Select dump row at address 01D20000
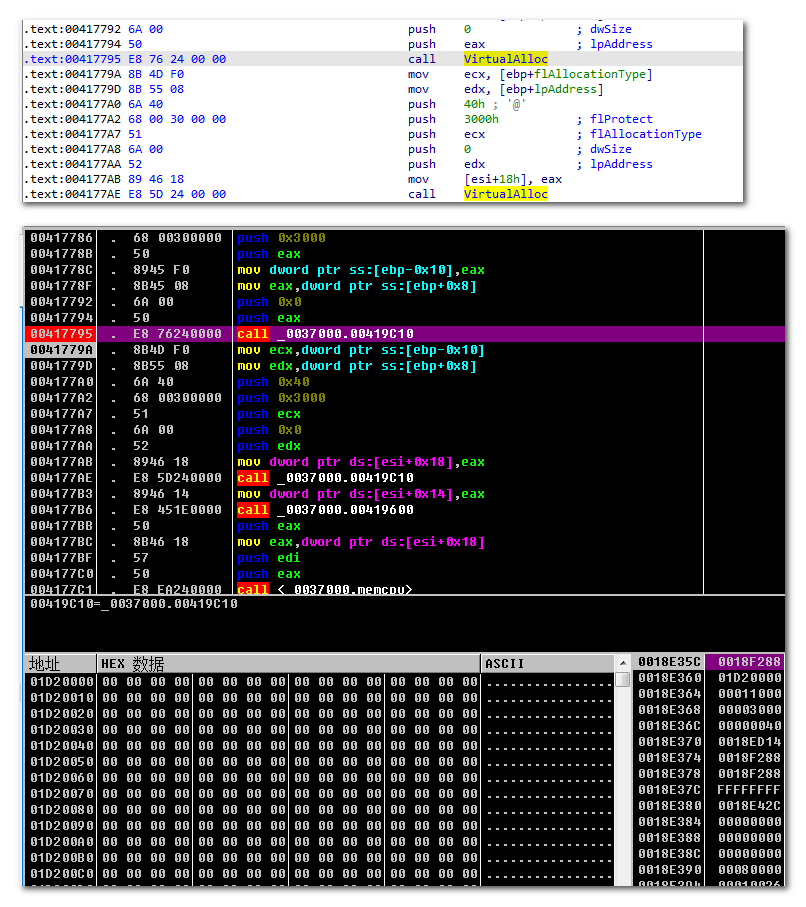806x907 pixels. click(x=319, y=682)
